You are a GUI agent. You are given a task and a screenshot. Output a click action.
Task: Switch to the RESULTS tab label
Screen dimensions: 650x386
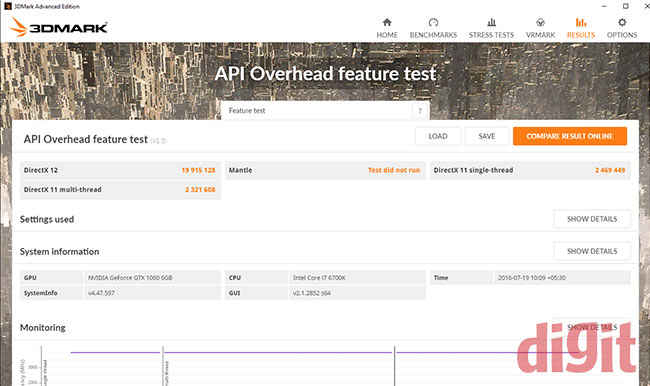tap(581, 35)
